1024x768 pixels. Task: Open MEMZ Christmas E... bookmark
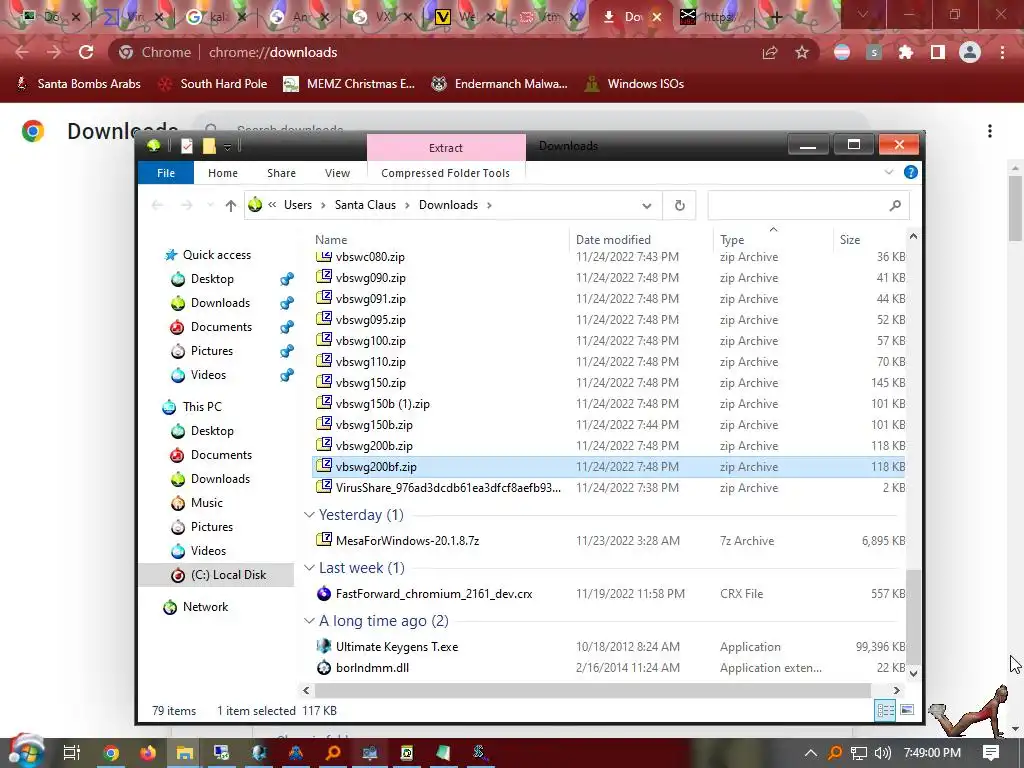tap(349, 84)
